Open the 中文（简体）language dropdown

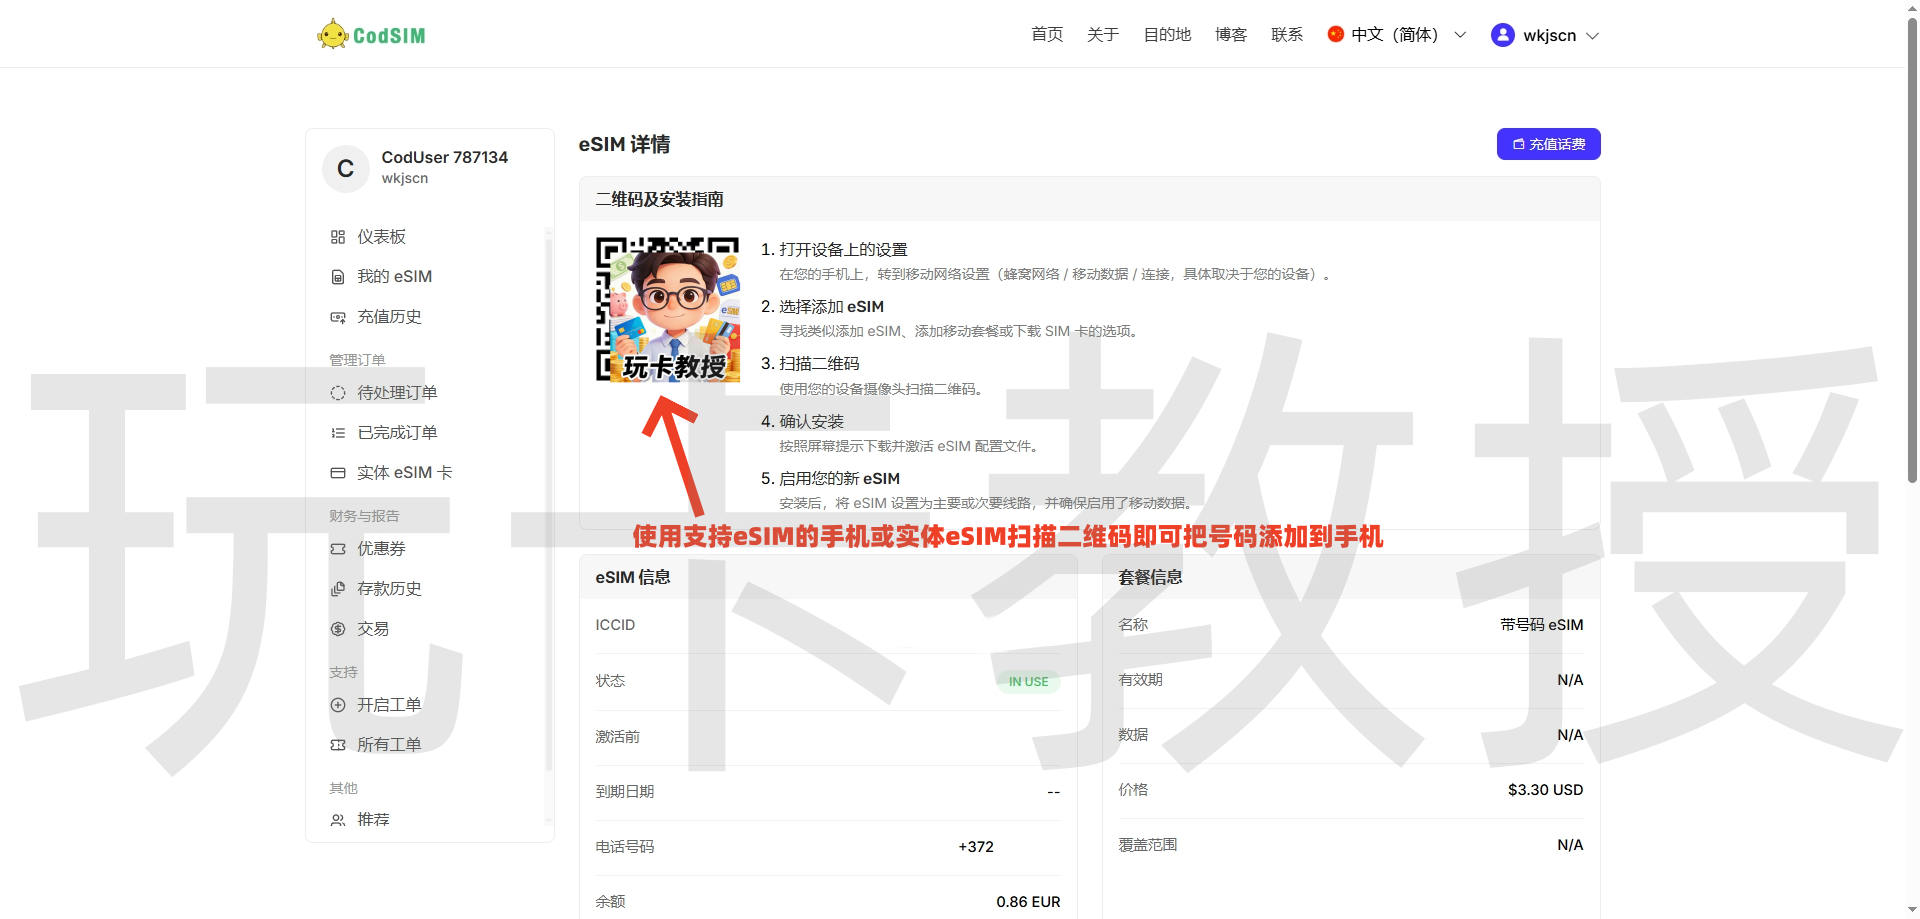1394,34
